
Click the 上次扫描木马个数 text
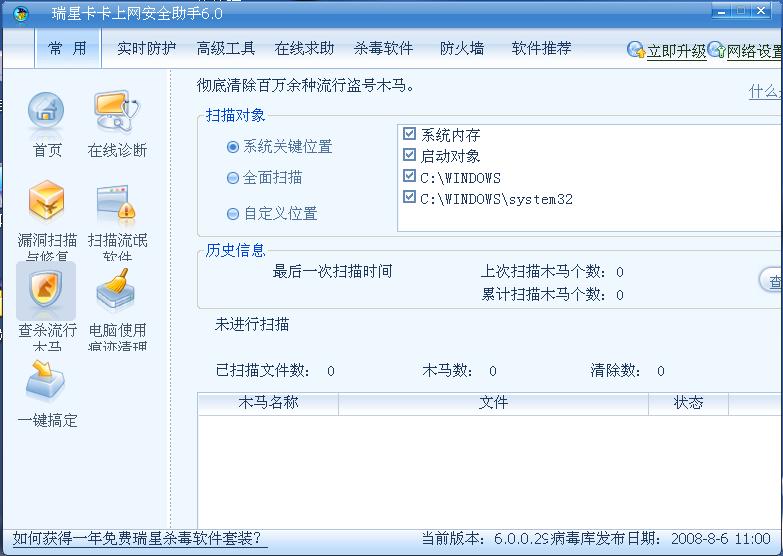pos(552,272)
